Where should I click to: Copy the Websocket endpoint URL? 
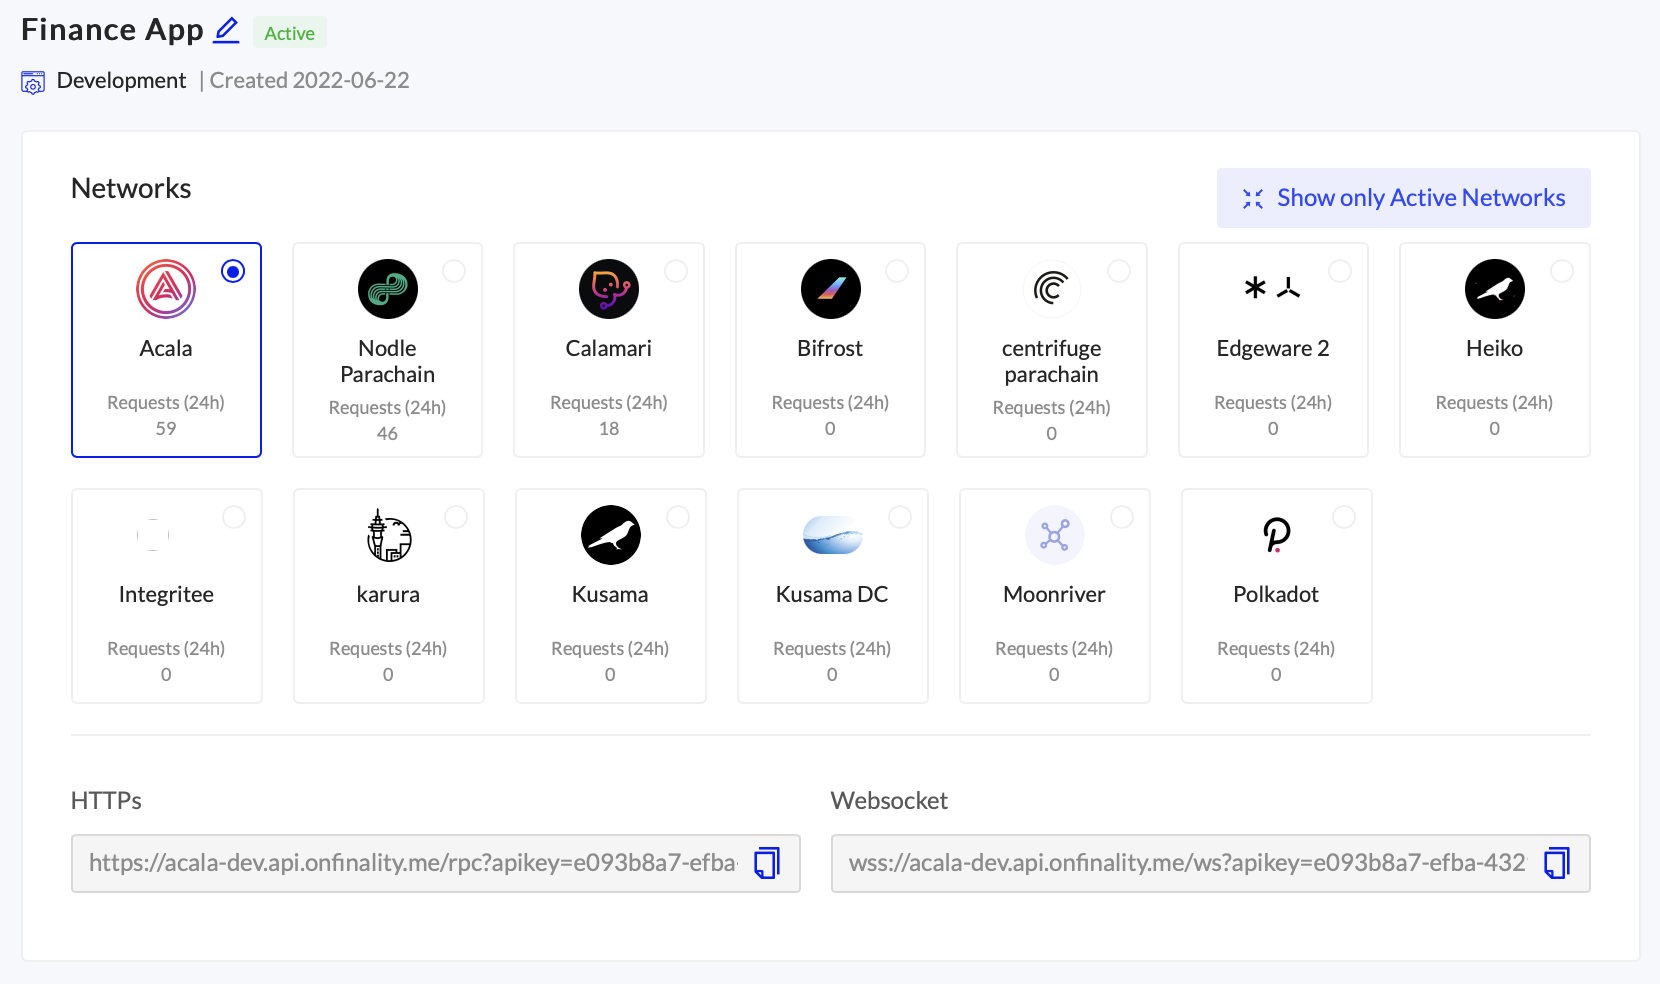pos(1557,863)
